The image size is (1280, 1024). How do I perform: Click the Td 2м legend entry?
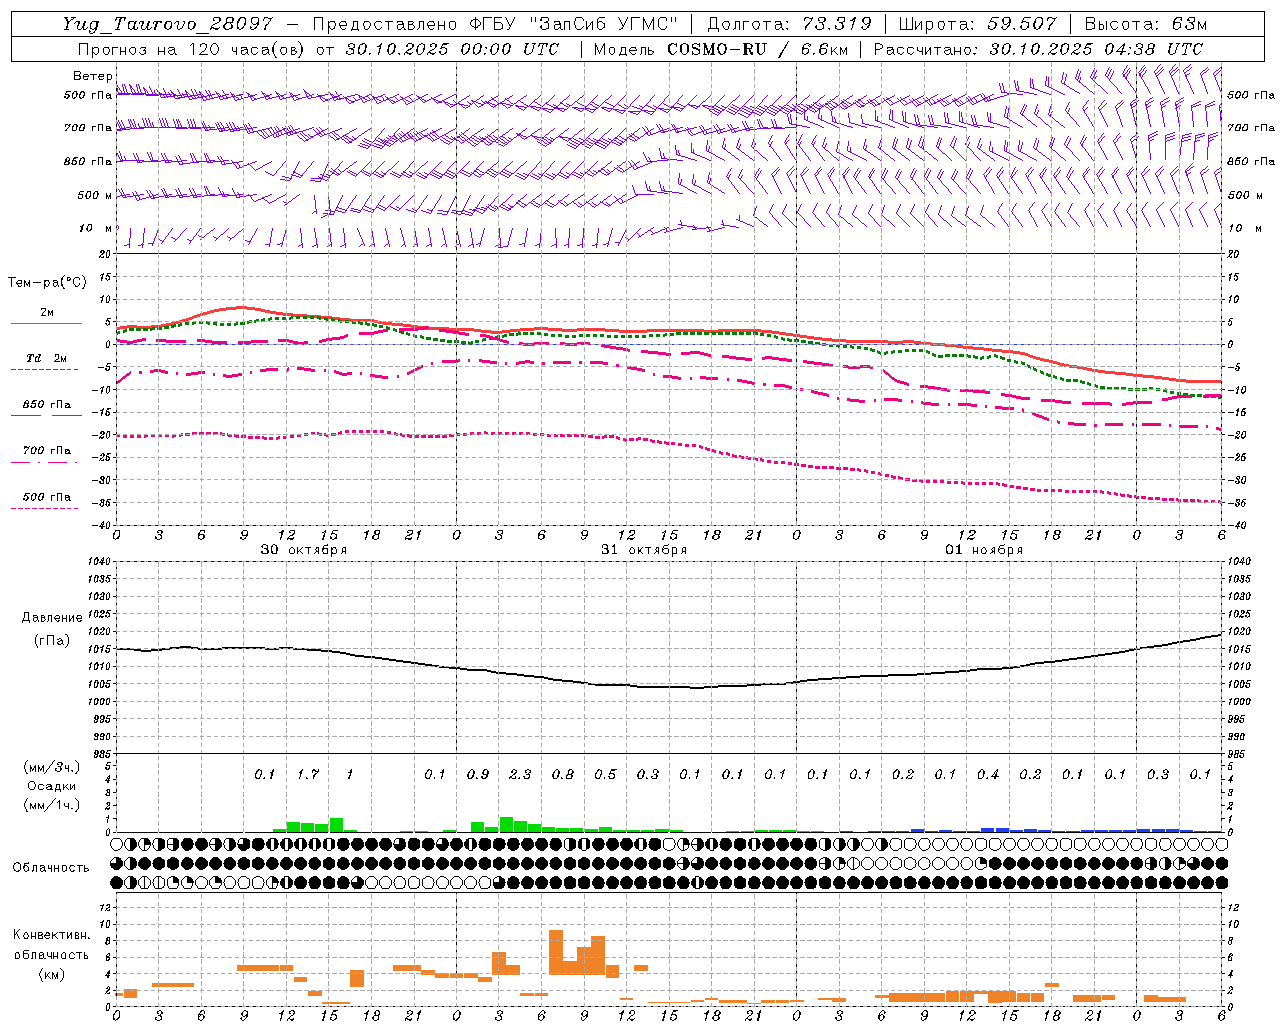click(46, 358)
